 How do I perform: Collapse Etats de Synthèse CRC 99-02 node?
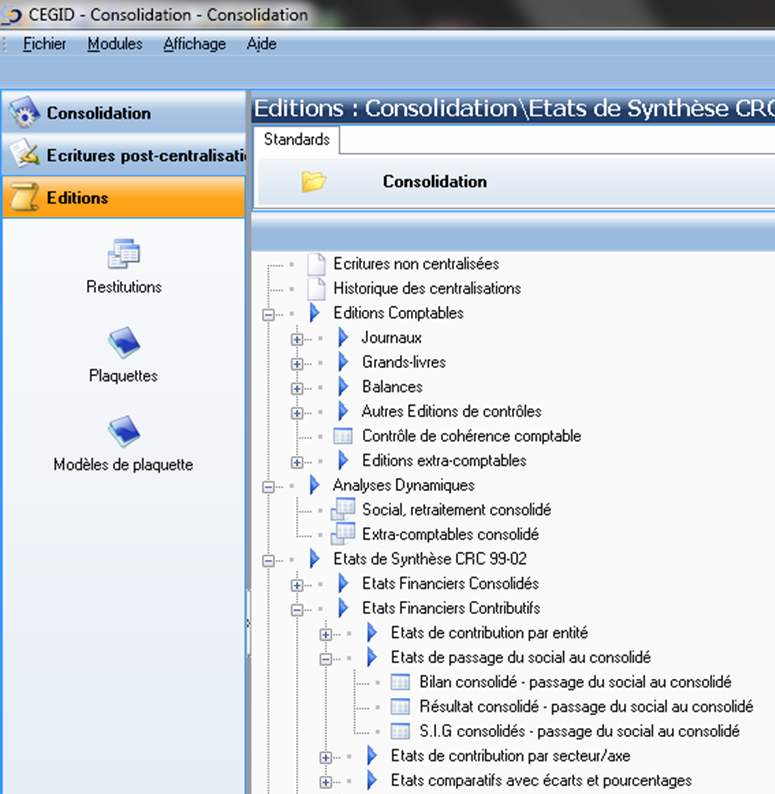click(x=268, y=561)
